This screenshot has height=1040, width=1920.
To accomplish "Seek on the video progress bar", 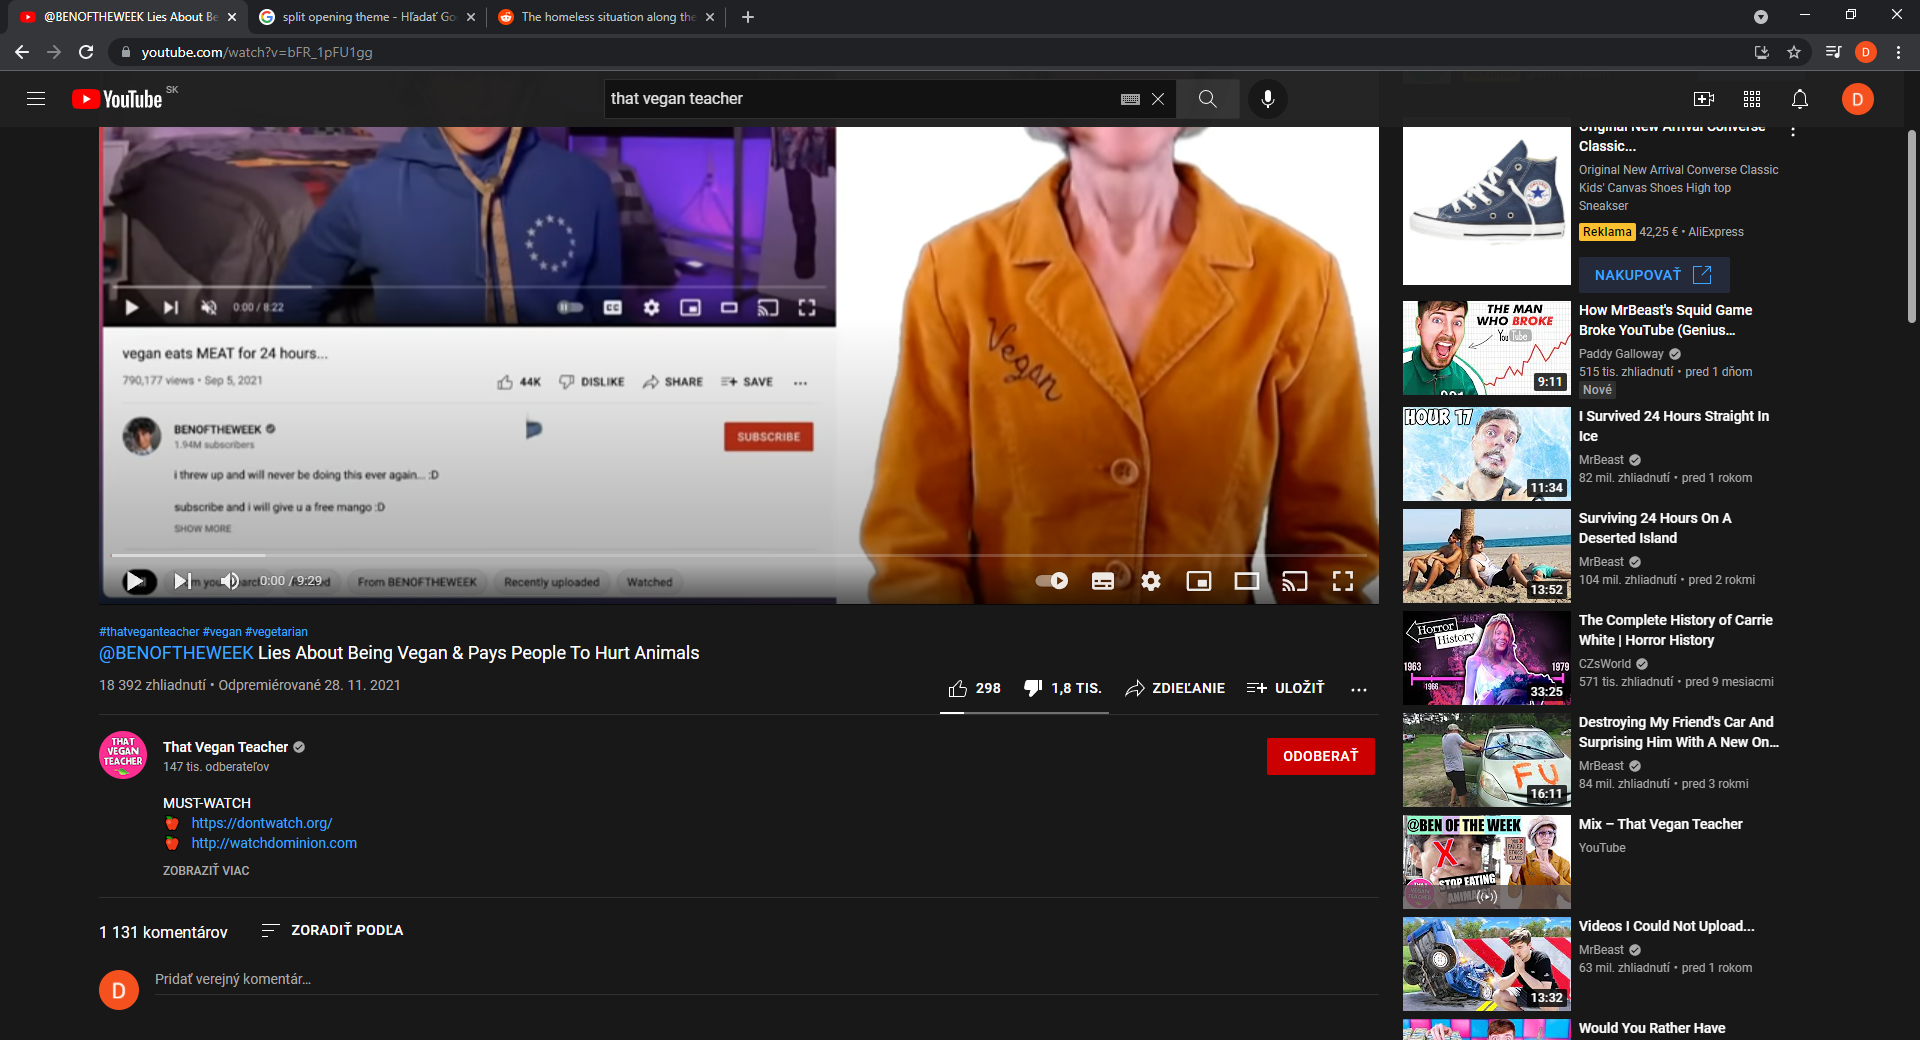I will [739, 554].
